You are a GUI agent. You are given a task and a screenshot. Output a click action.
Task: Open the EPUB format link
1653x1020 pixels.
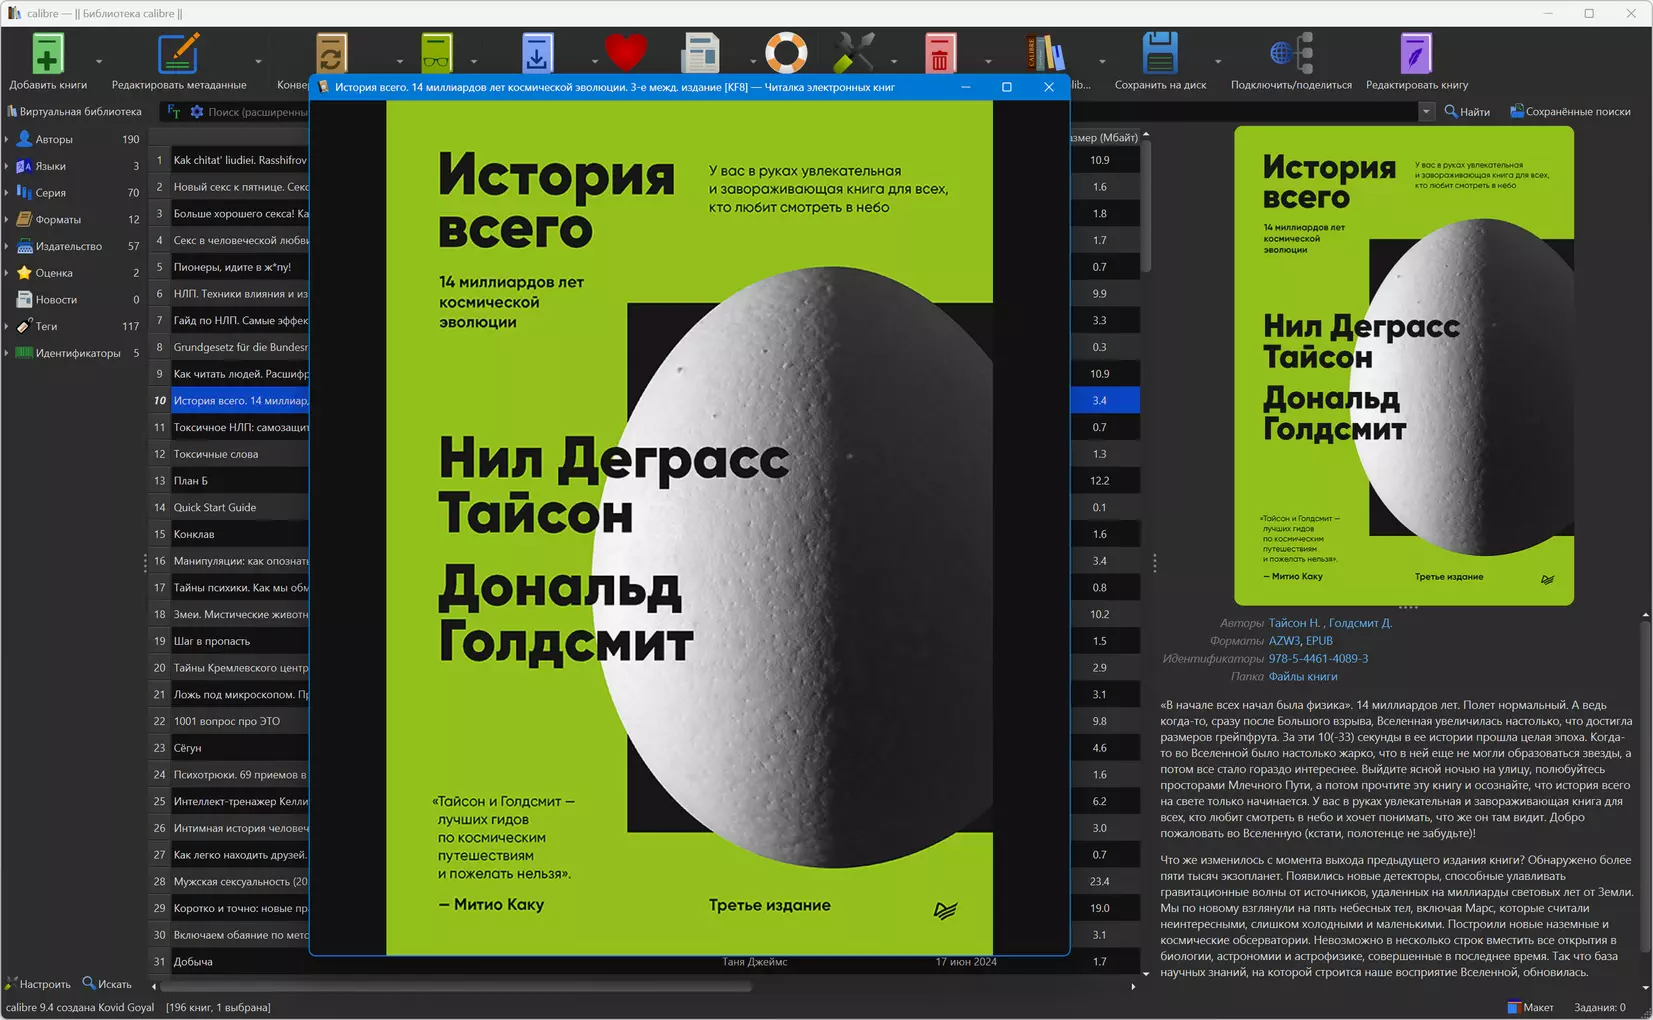pyautogui.click(x=1319, y=641)
